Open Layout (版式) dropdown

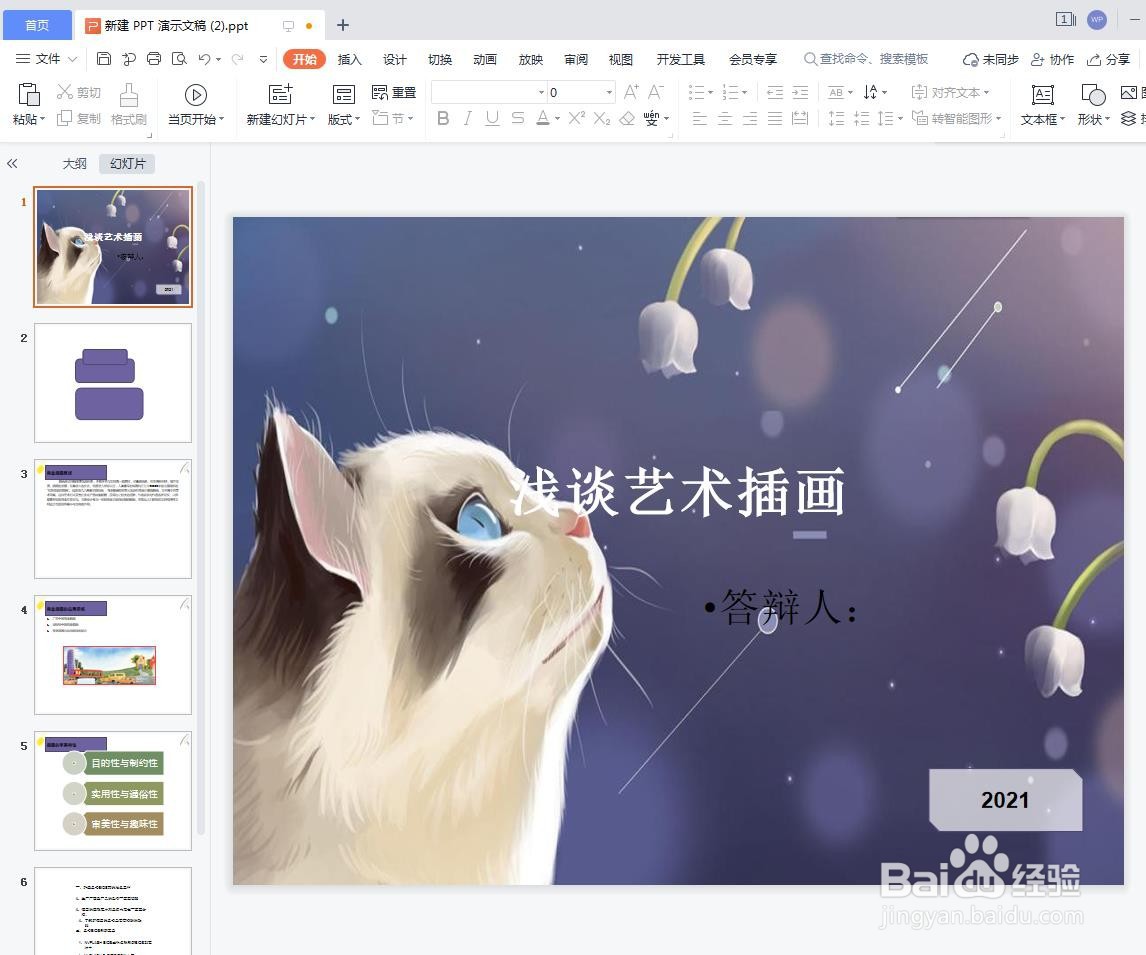[x=344, y=104]
